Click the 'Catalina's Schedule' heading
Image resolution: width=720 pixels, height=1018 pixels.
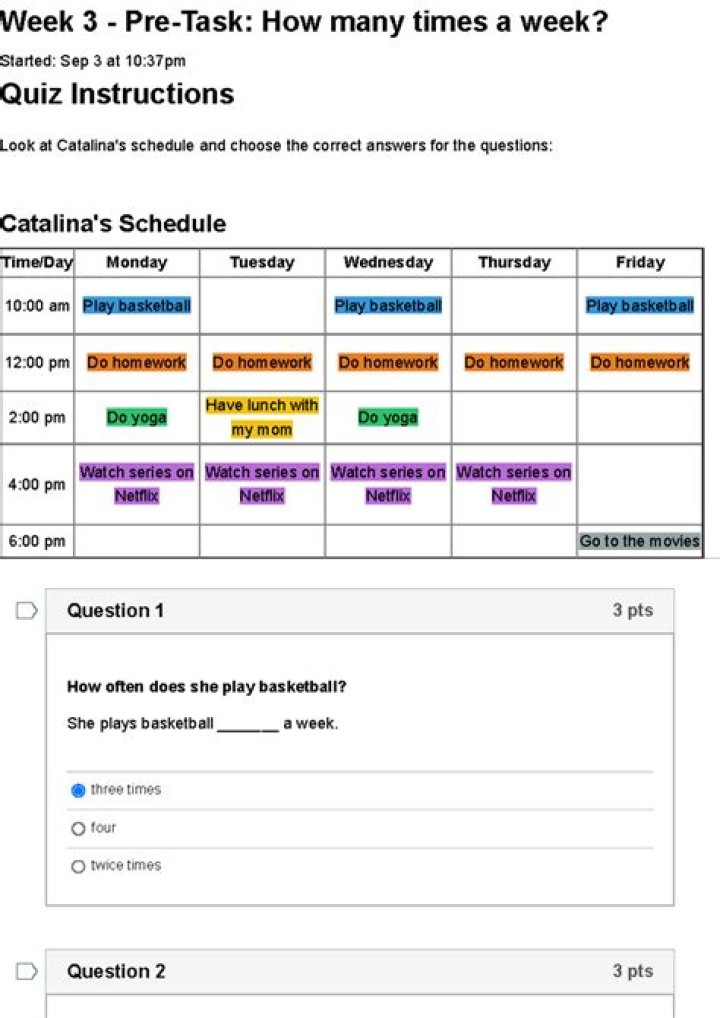point(113,223)
